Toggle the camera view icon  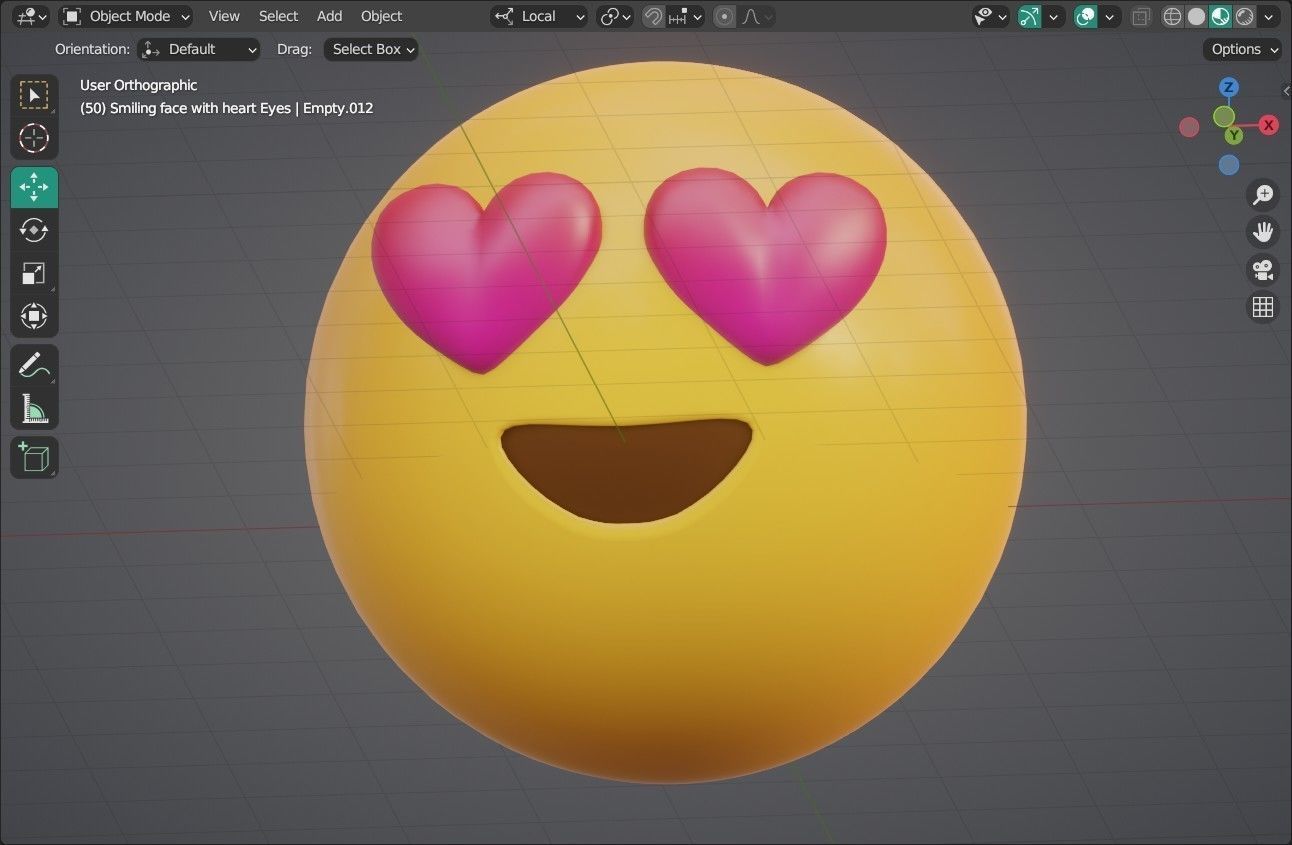[1263, 269]
